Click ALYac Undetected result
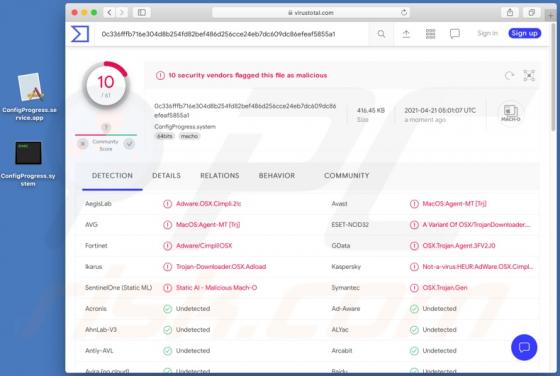The height and width of the screenshot is (376, 560). [439, 330]
